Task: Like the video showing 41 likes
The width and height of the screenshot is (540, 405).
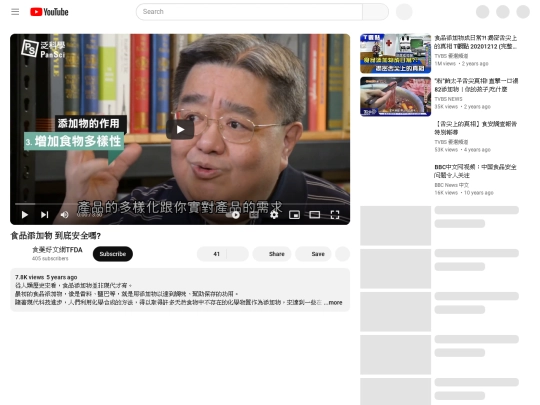Action: (x=211, y=254)
